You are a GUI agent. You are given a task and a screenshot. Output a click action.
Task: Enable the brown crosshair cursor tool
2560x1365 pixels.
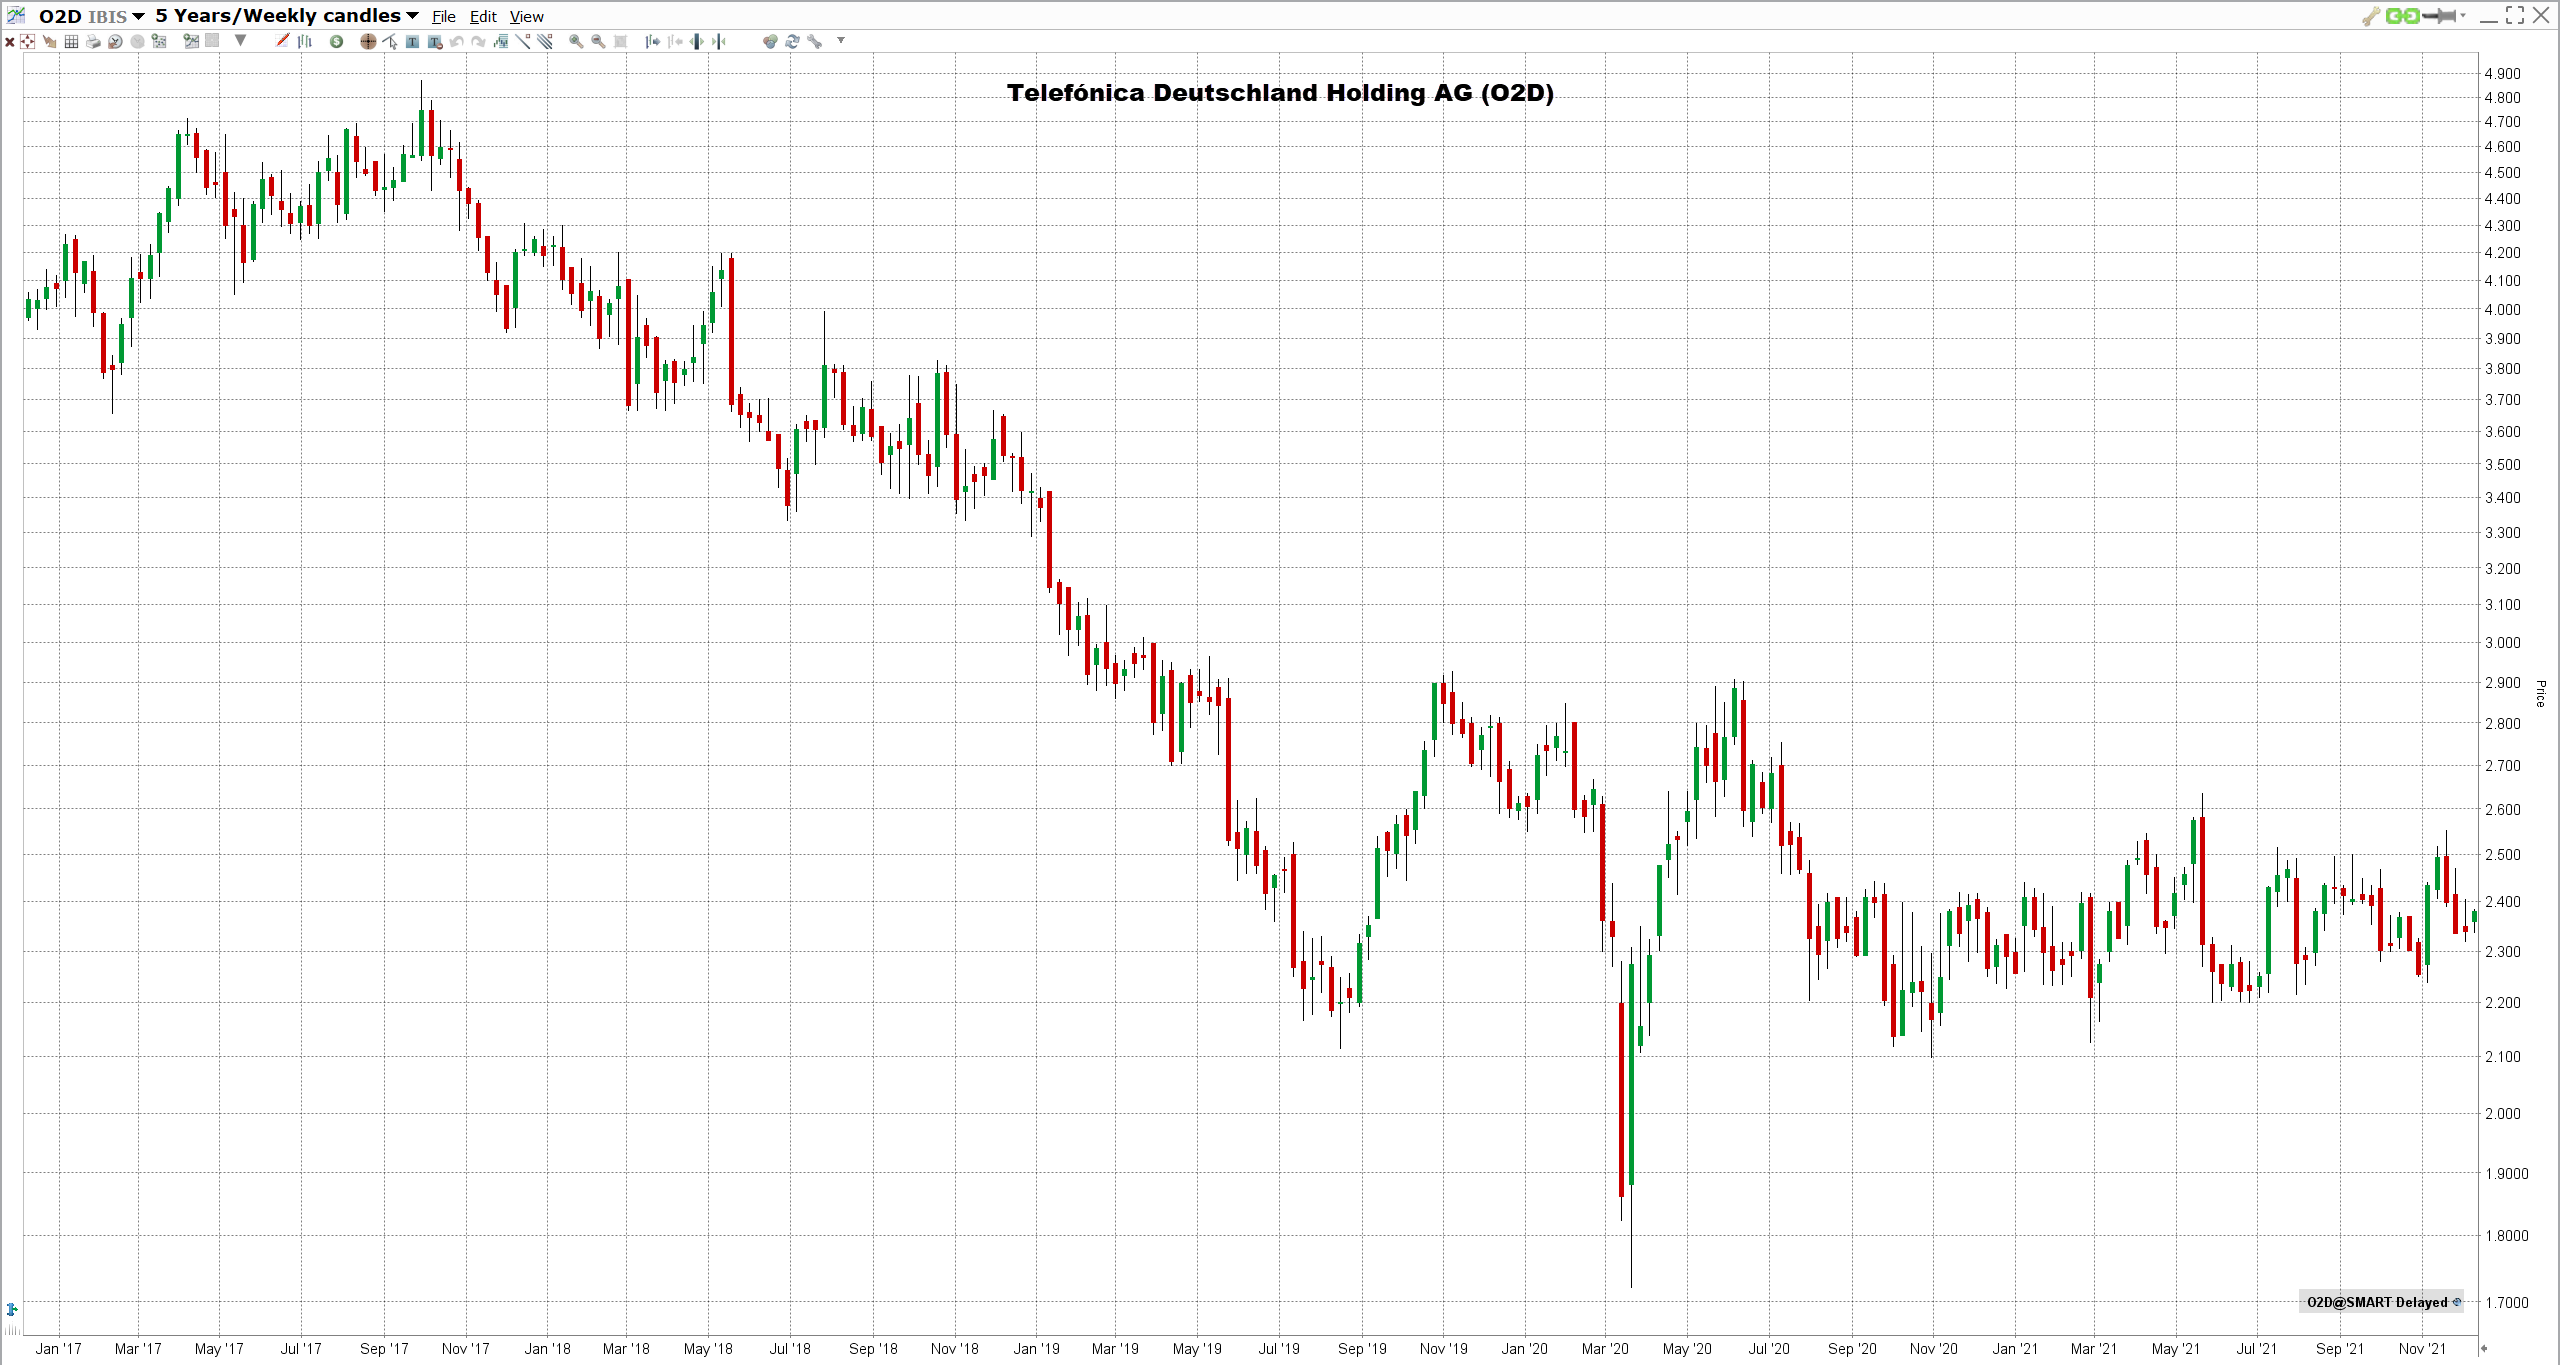[368, 41]
